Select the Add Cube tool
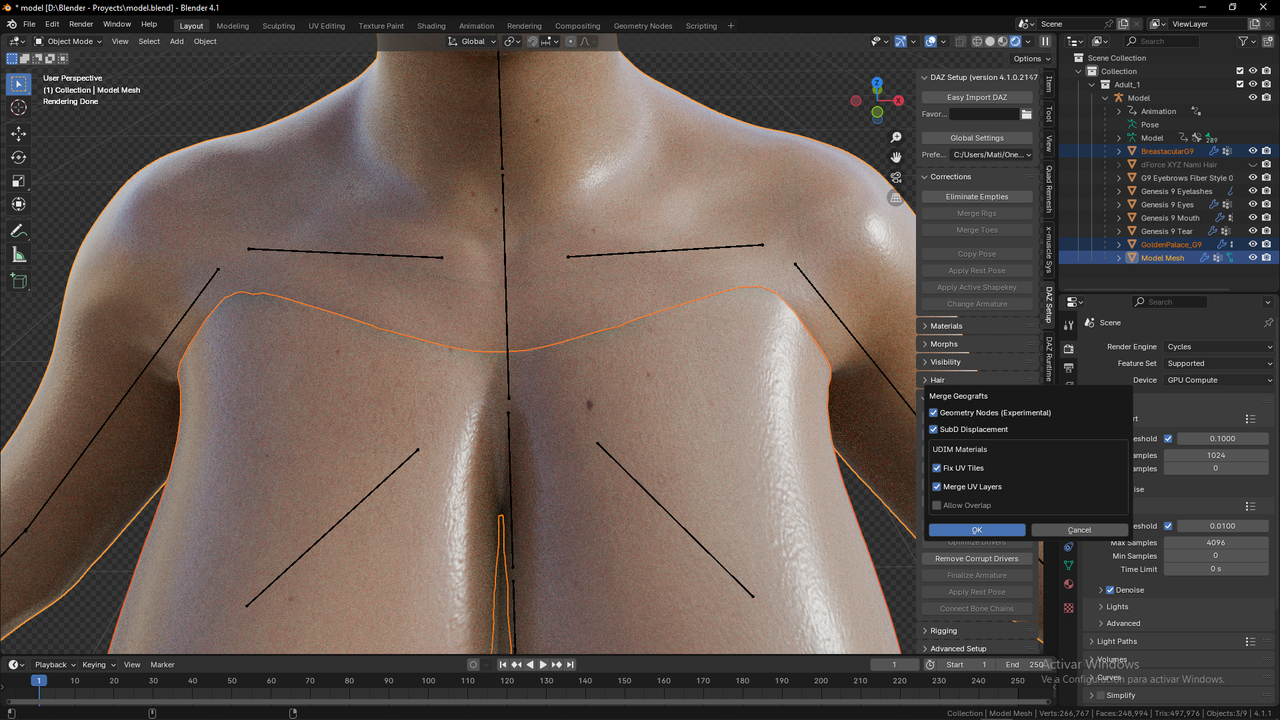 (x=19, y=281)
